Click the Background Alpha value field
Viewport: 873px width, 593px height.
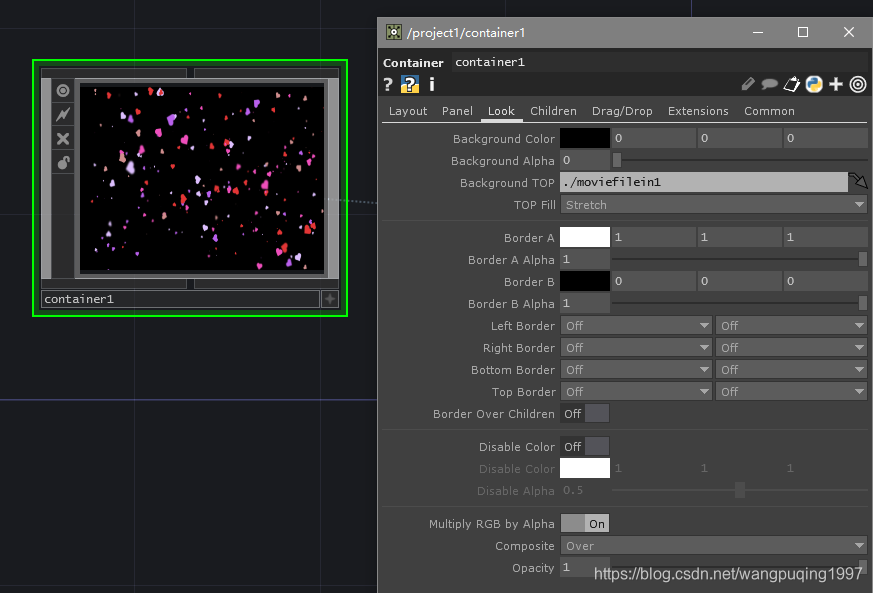pyautogui.click(x=585, y=160)
